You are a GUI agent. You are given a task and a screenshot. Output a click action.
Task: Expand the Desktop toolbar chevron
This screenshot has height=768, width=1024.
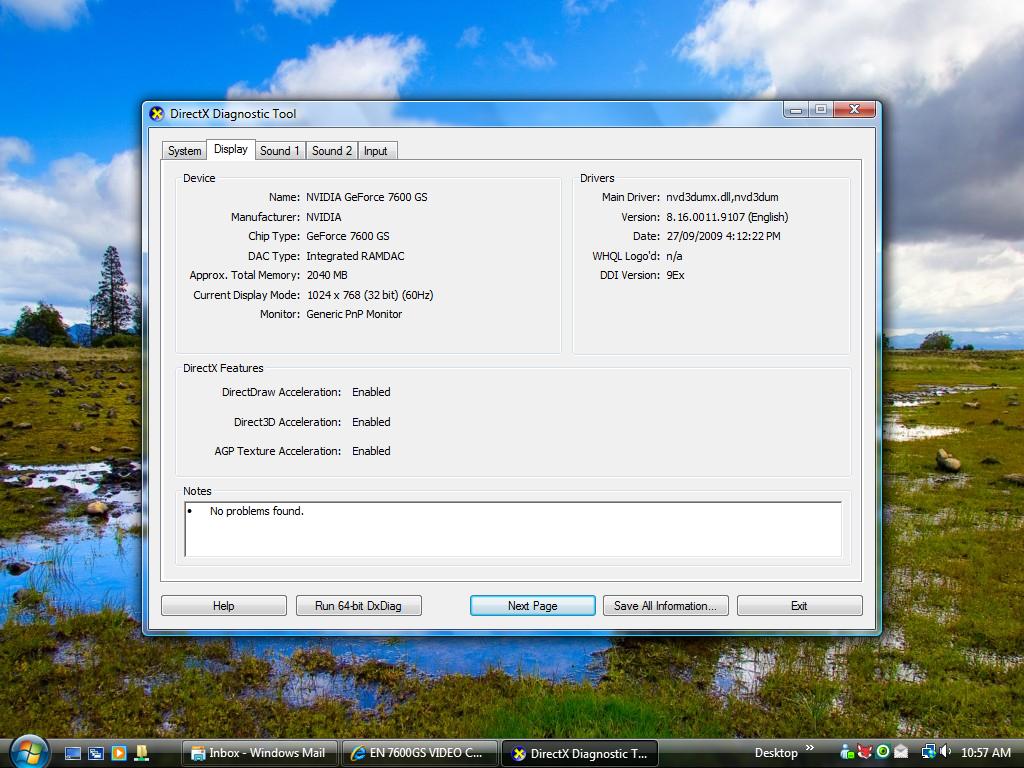coord(810,748)
